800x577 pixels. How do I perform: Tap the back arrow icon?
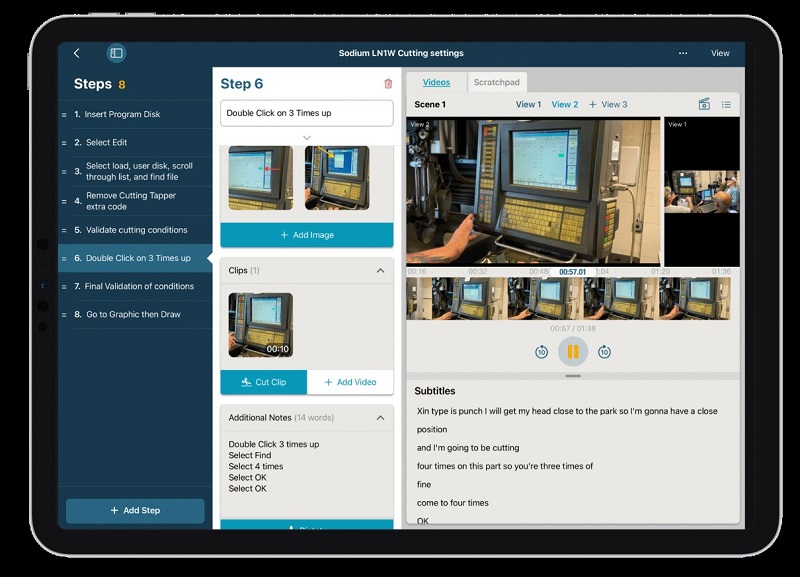click(77, 53)
